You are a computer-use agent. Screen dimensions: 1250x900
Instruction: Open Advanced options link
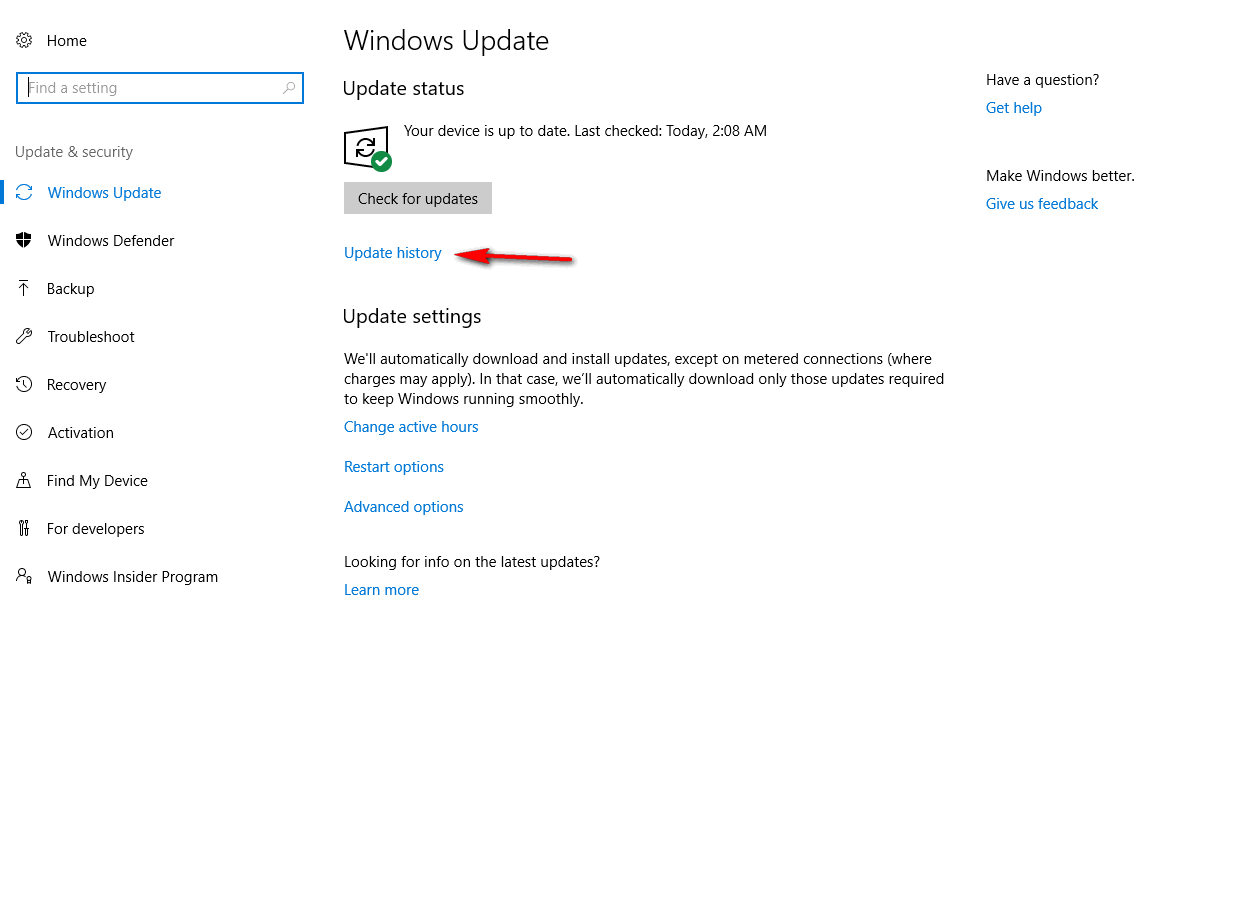(x=404, y=507)
